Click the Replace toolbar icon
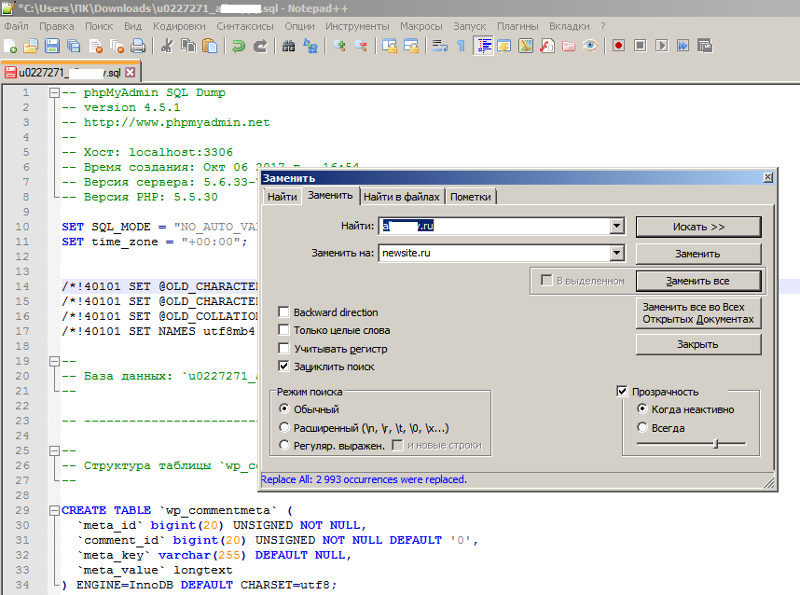 click(310, 46)
